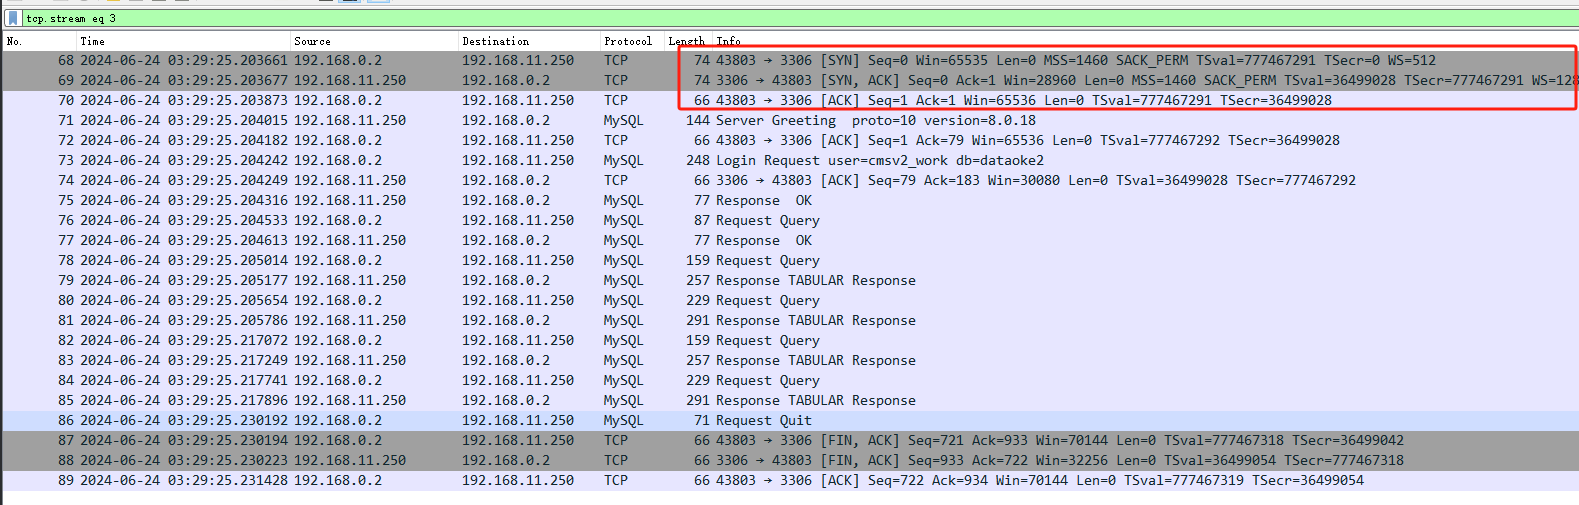
Task: Sort by the Protocol column header
Action: [628, 41]
